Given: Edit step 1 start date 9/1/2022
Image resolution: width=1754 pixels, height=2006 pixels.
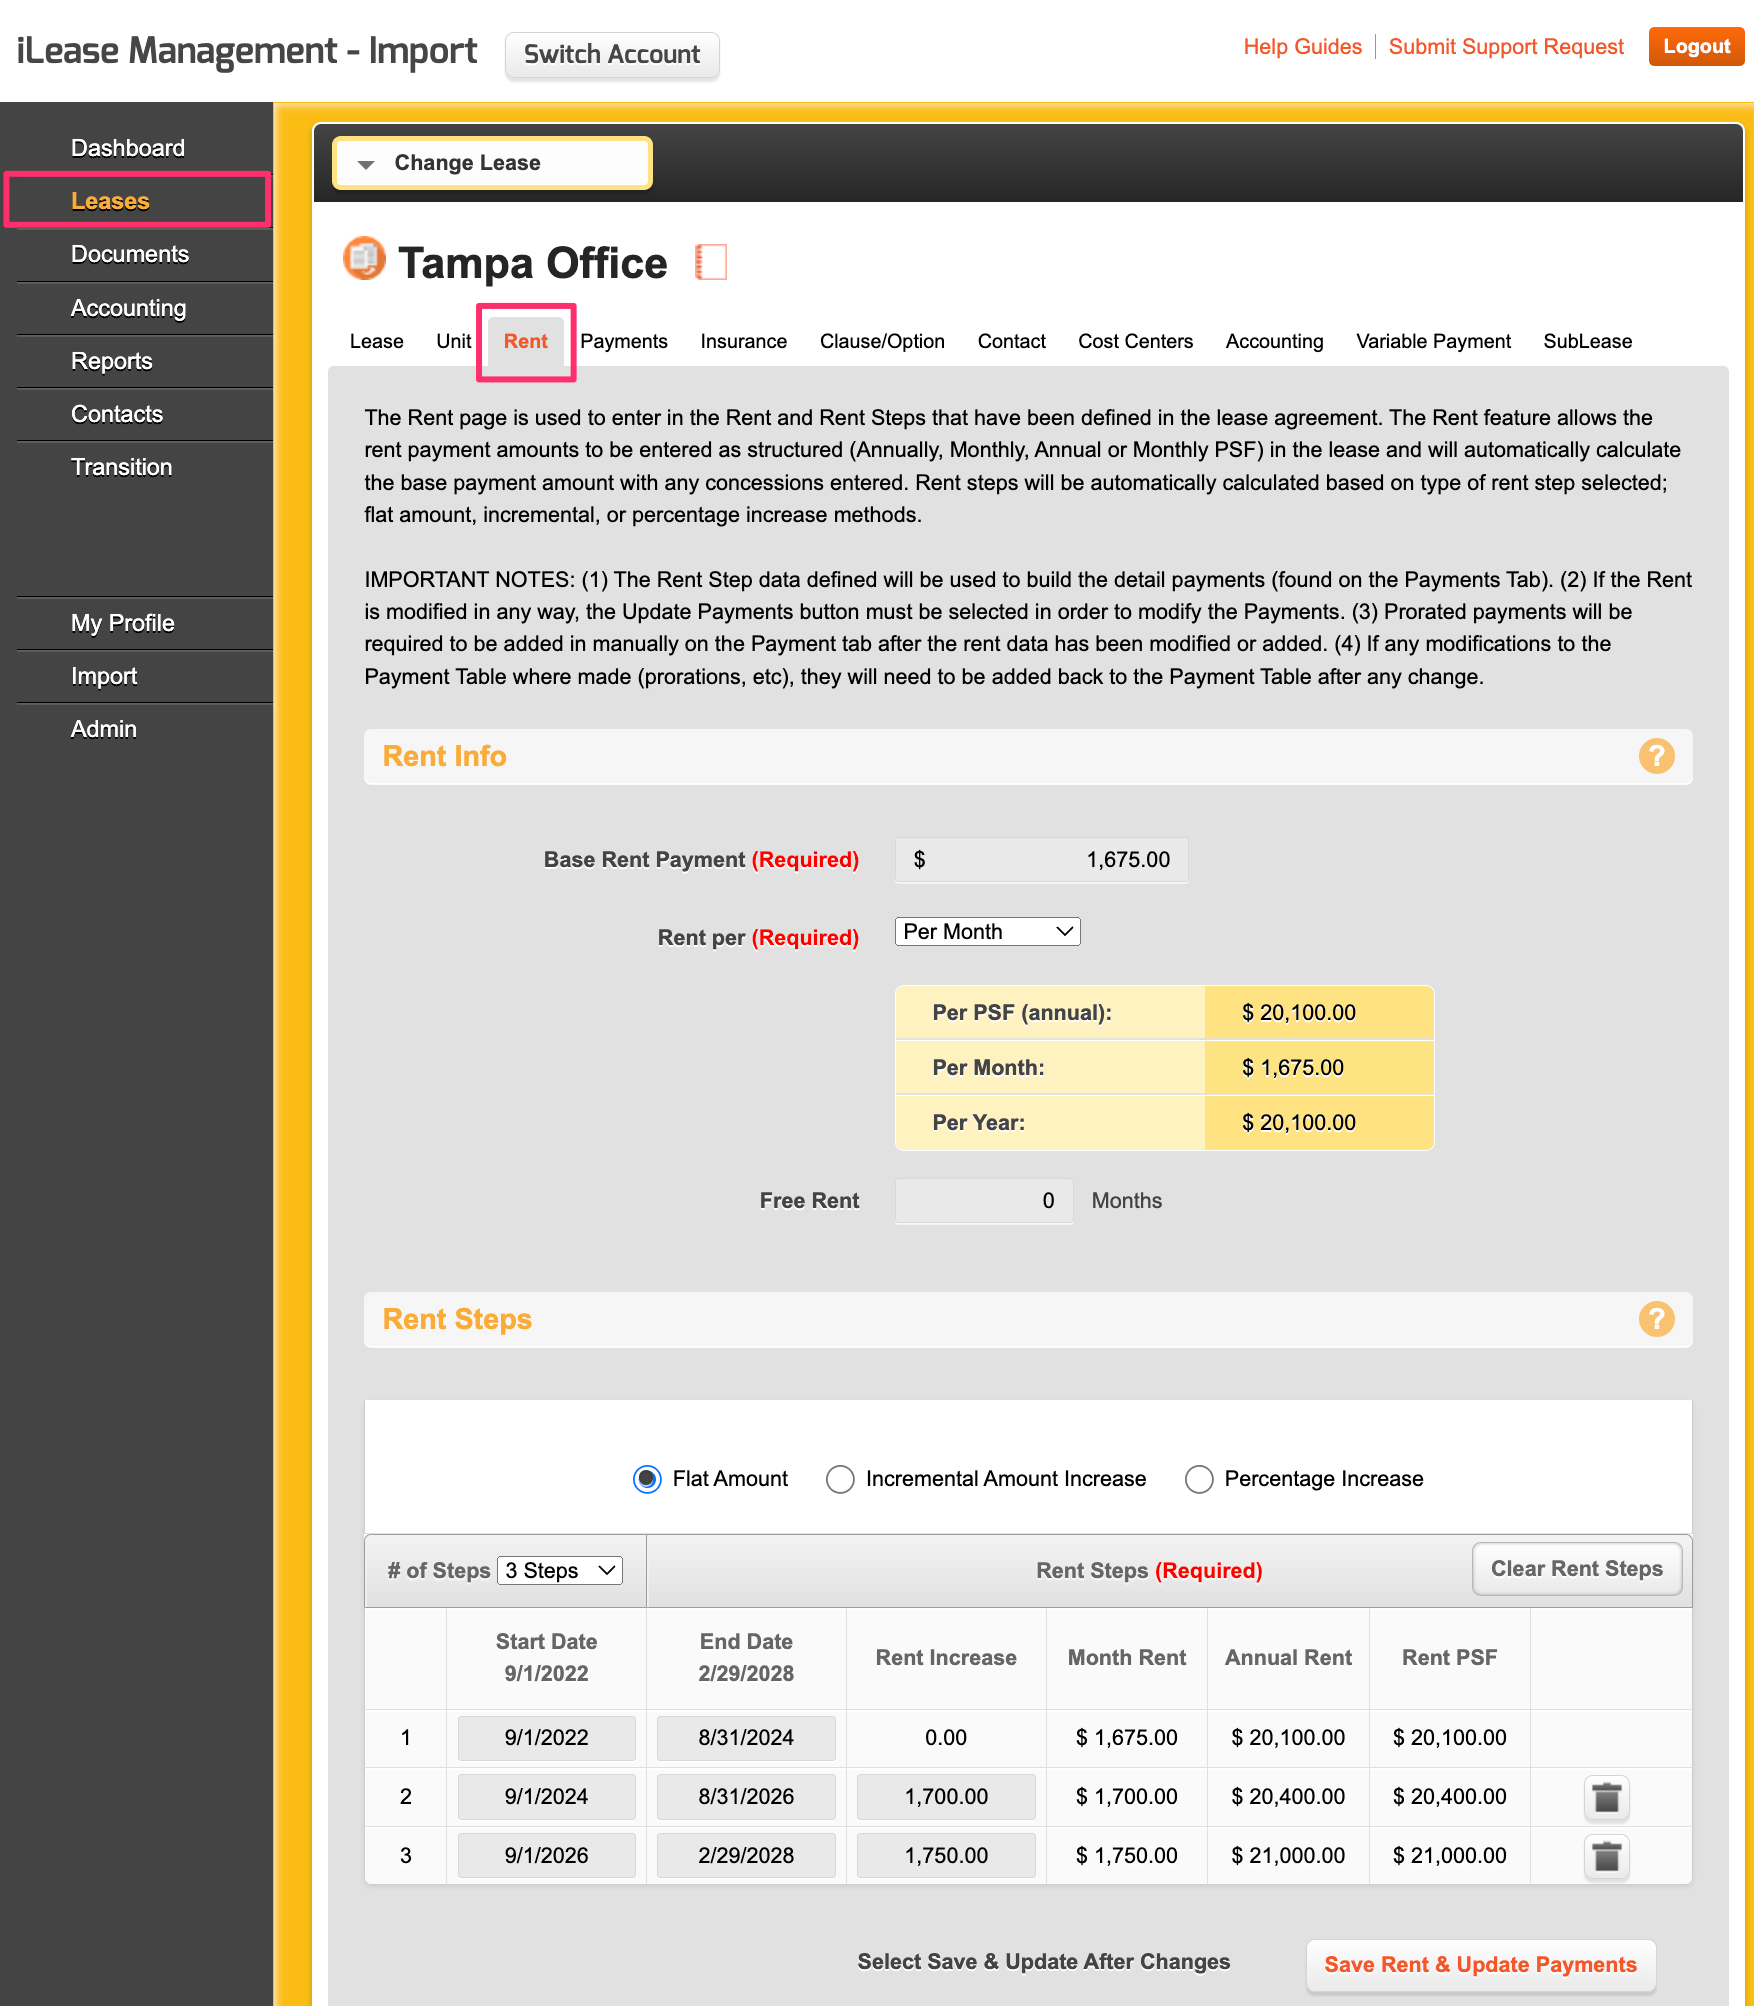Looking at the screenshot, I should click(x=546, y=1738).
